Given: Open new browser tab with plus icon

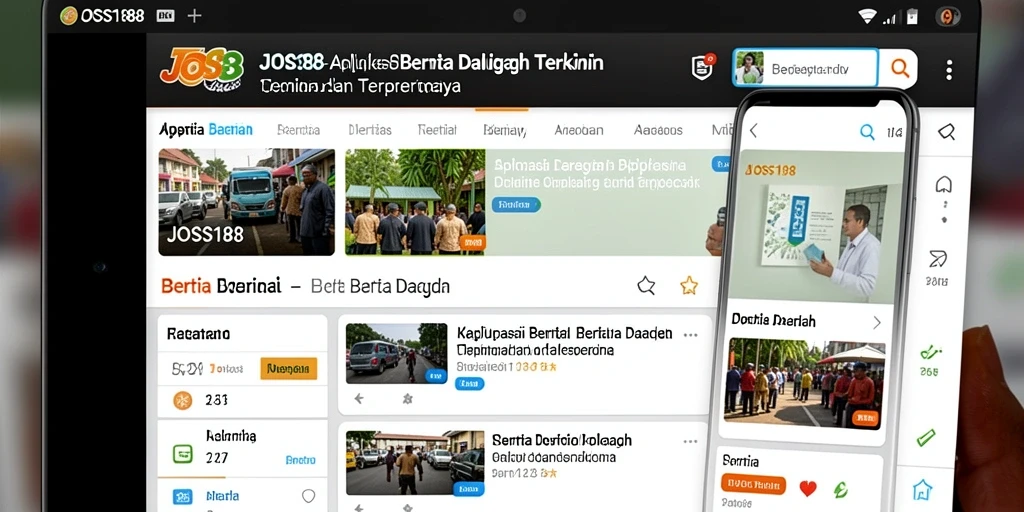Looking at the screenshot, I should click(194, 16).
